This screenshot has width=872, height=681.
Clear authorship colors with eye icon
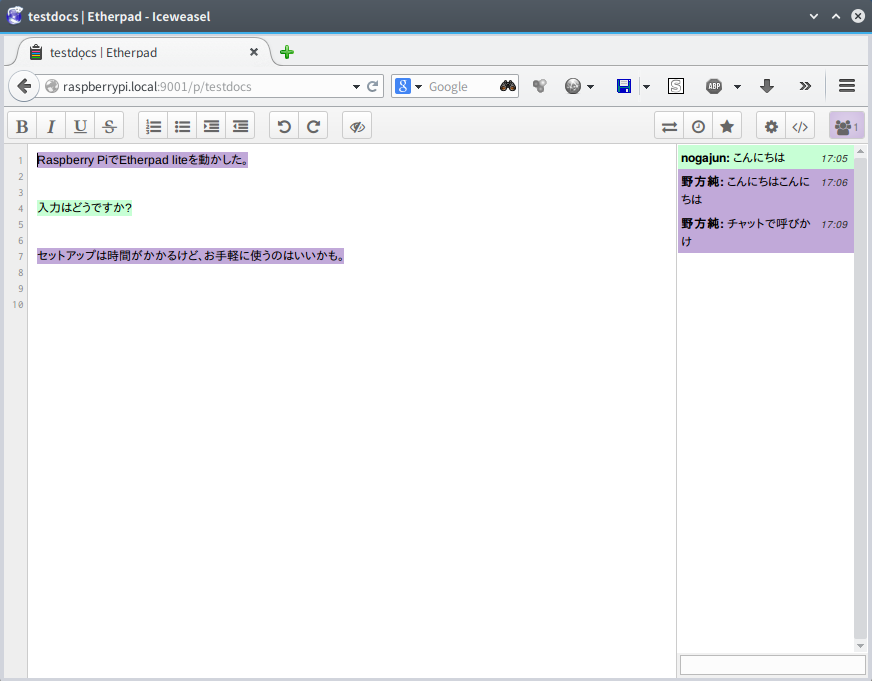tap(357, 126)
